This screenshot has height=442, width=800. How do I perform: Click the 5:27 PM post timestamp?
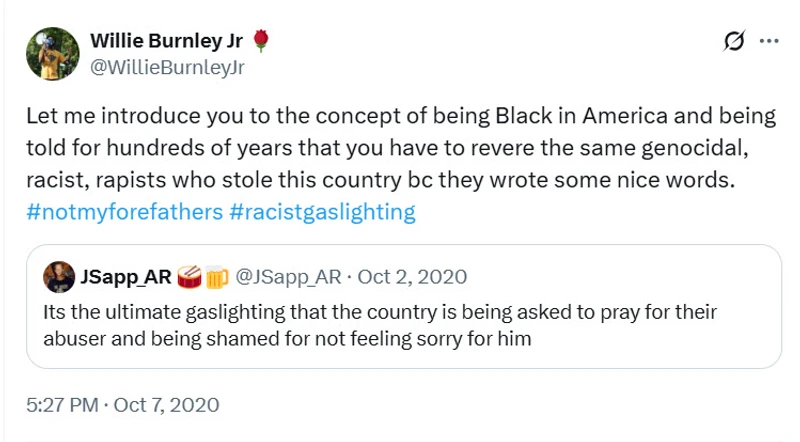(62, 405)
